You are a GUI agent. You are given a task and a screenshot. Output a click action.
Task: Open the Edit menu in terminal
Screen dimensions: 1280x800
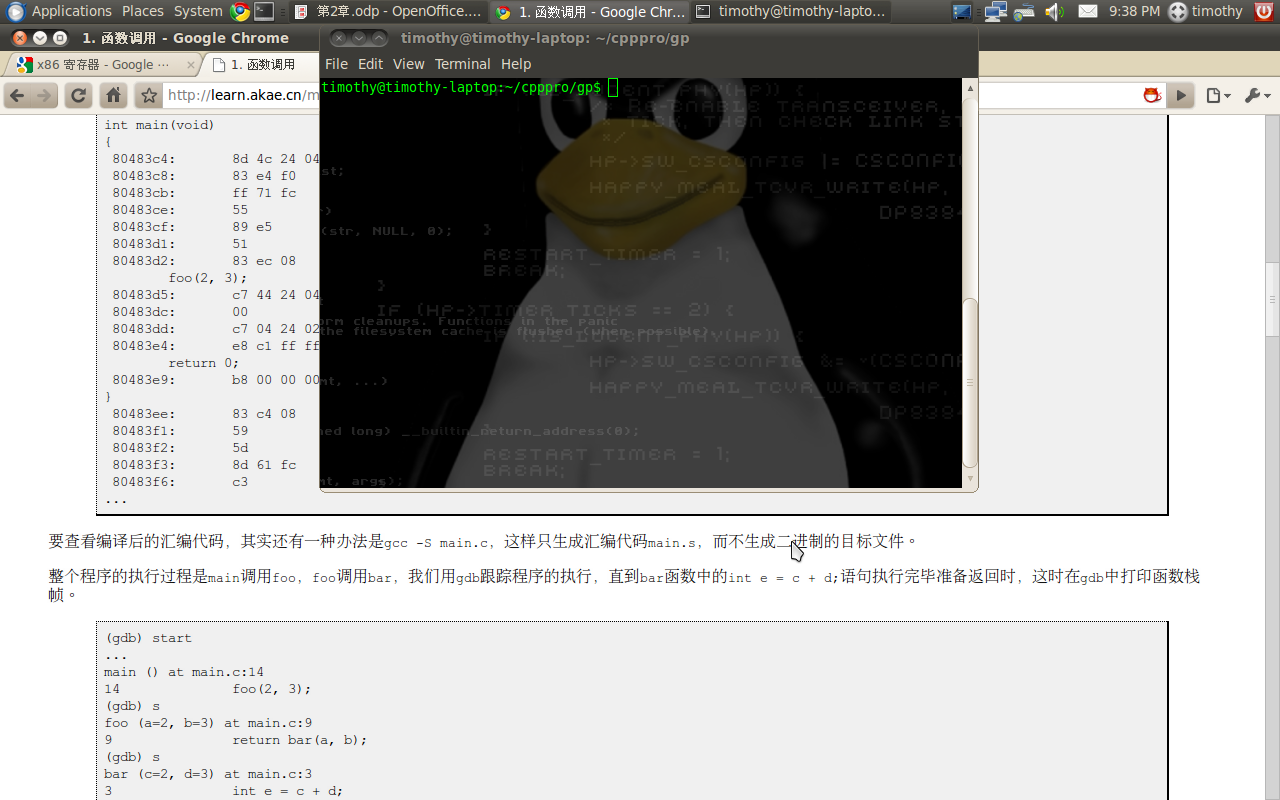370,64
